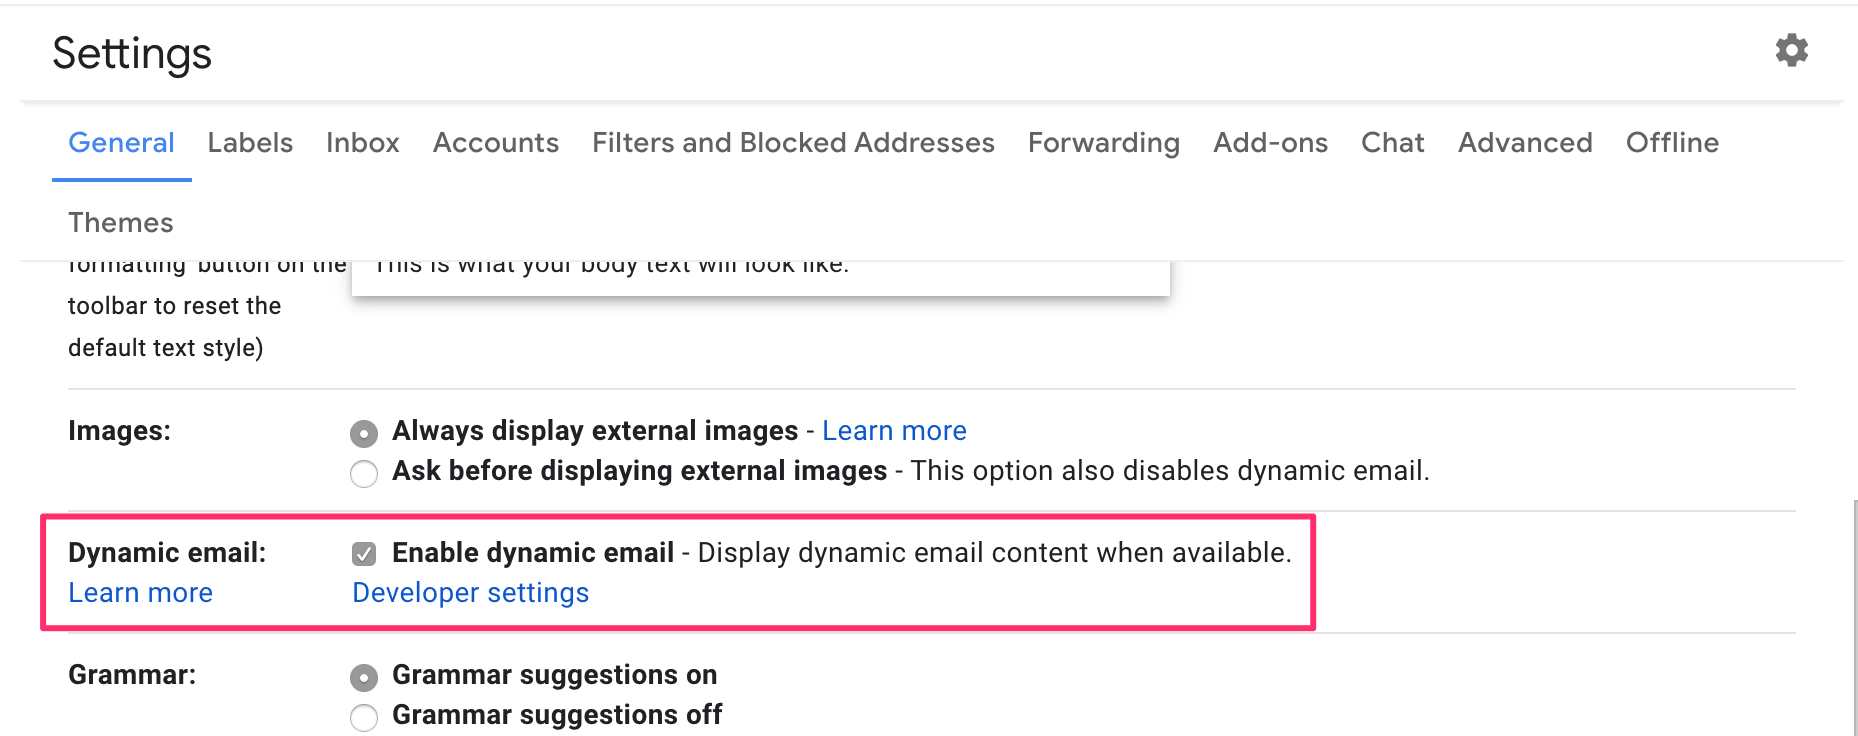Toggle the Enable dynamic email checkbox

pos(364,554)
